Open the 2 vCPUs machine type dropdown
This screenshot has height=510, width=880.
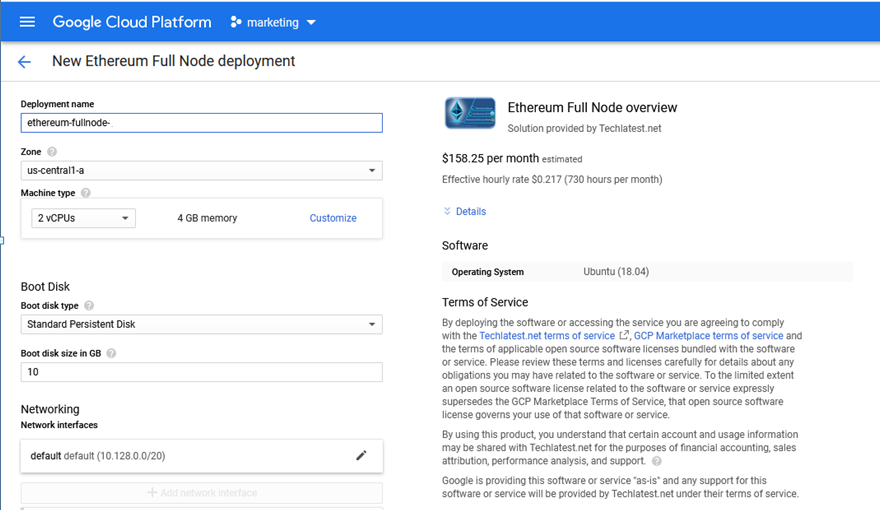[x=83, y=218]
